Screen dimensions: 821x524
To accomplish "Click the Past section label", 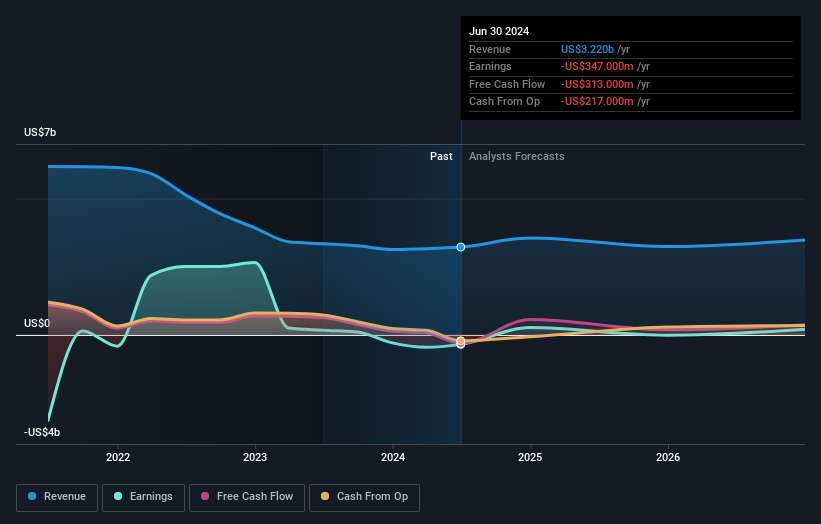I will pyautogui.click(x=441, y=157).
